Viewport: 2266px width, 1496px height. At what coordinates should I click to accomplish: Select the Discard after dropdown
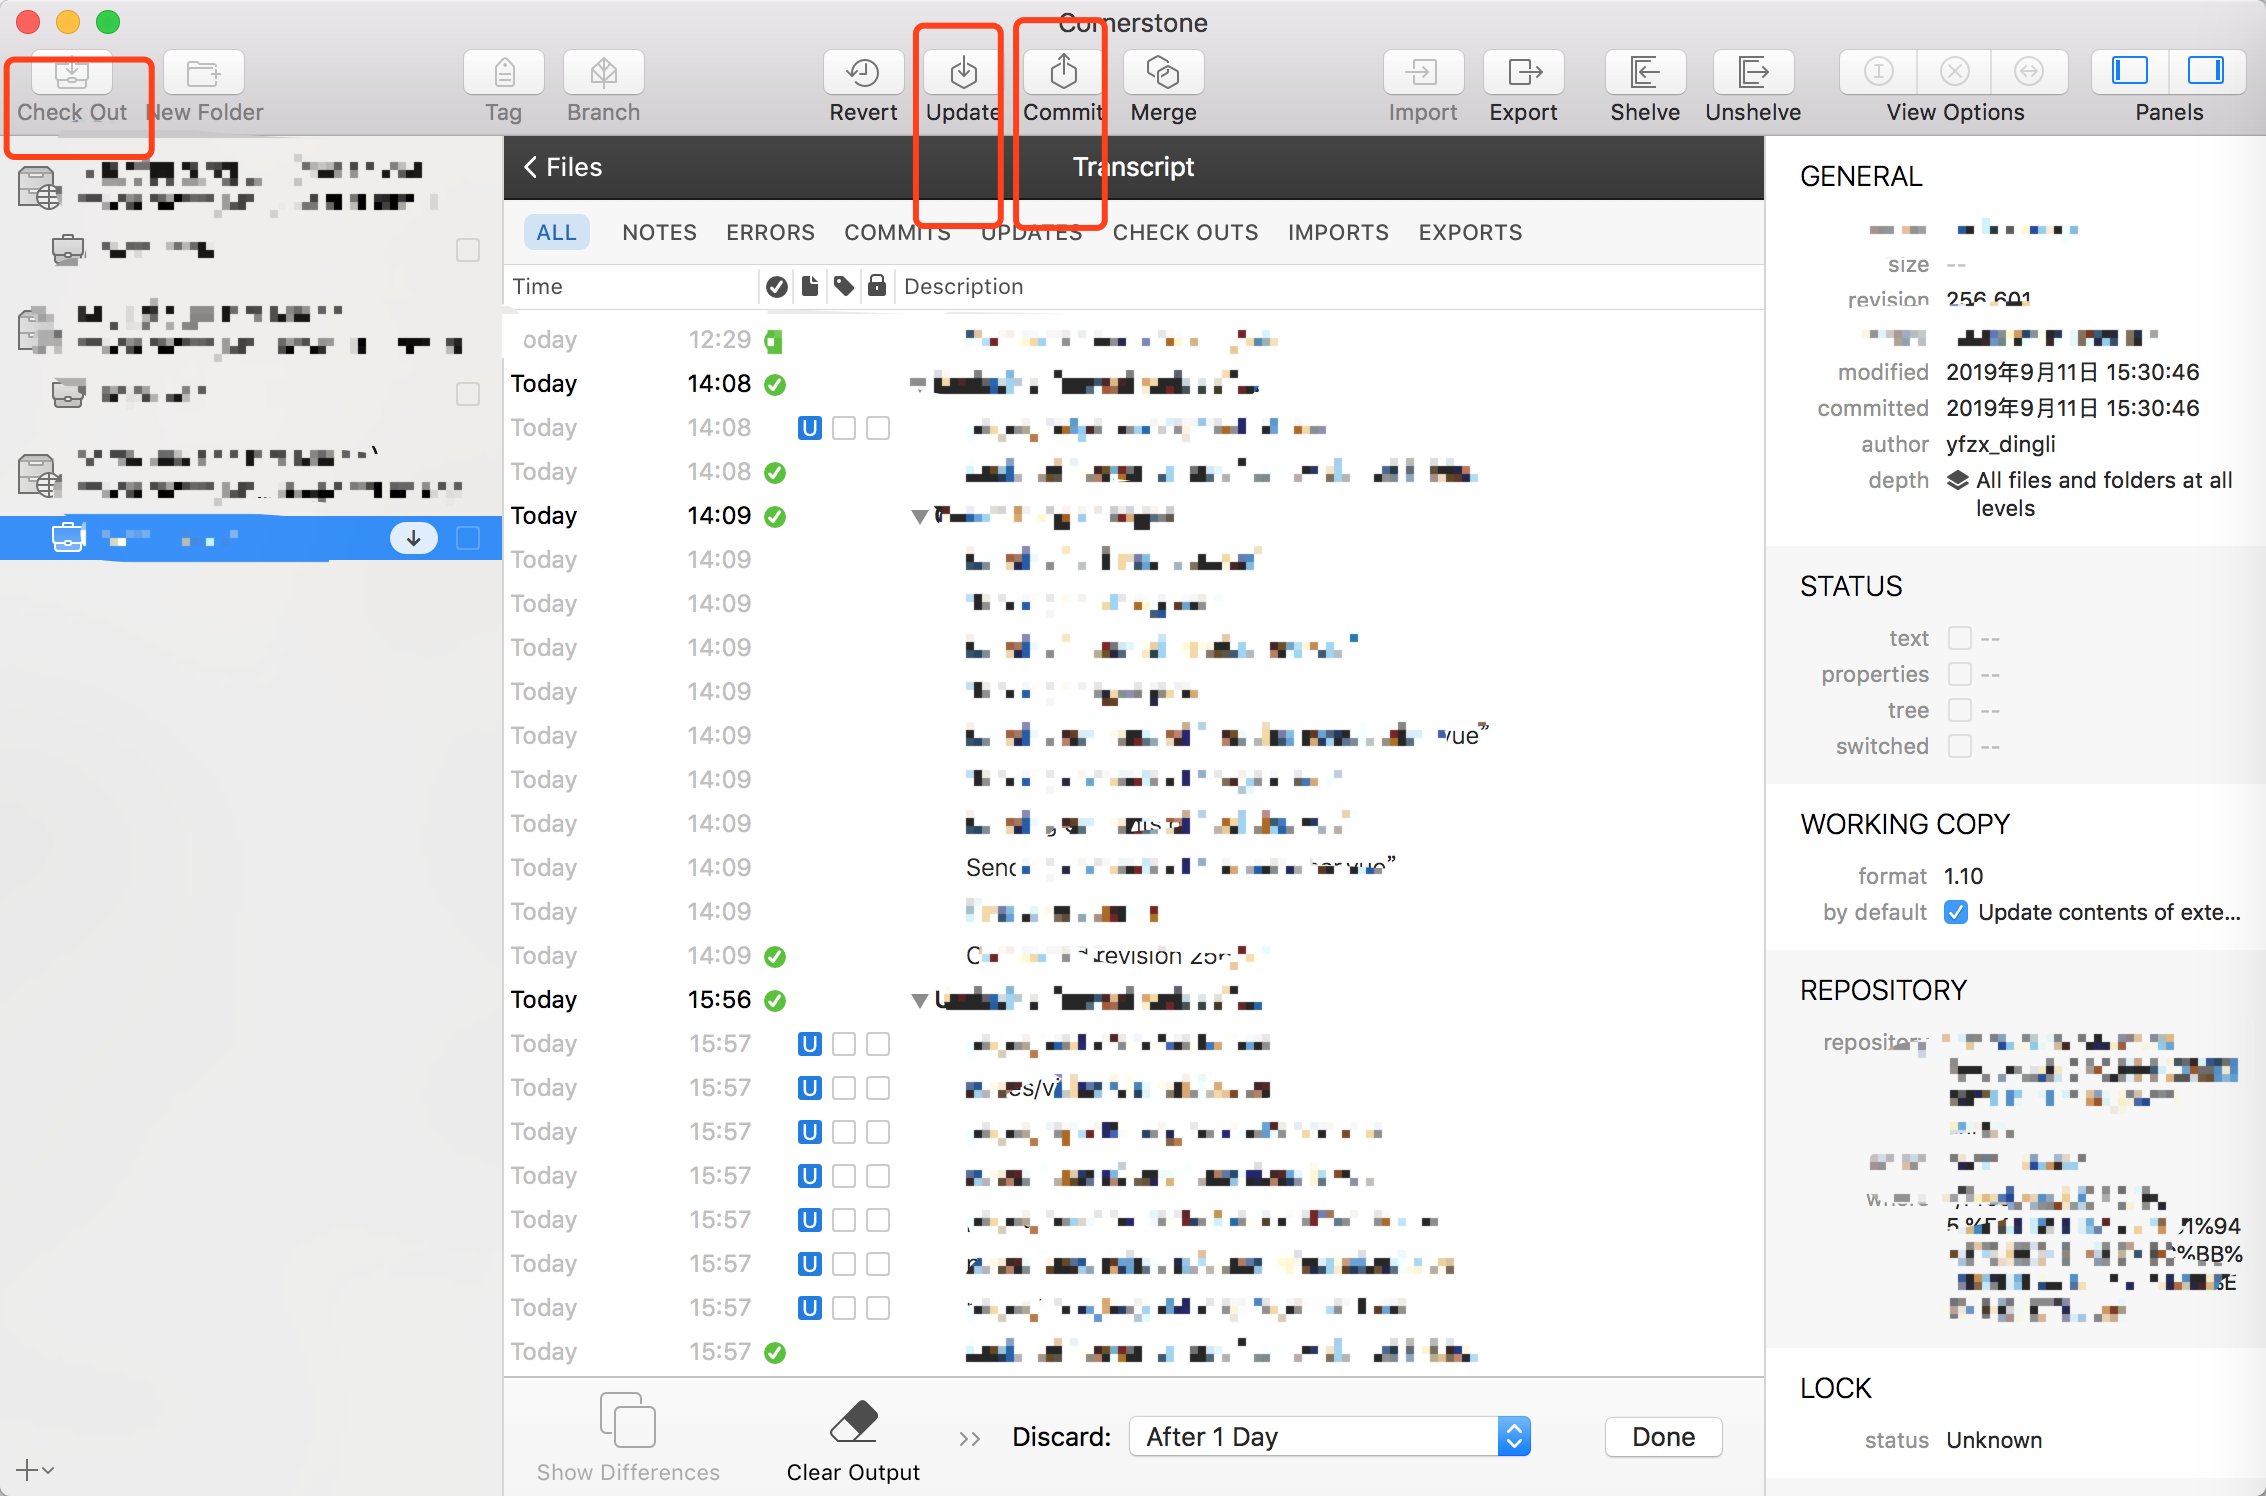pos(1328,1438)
